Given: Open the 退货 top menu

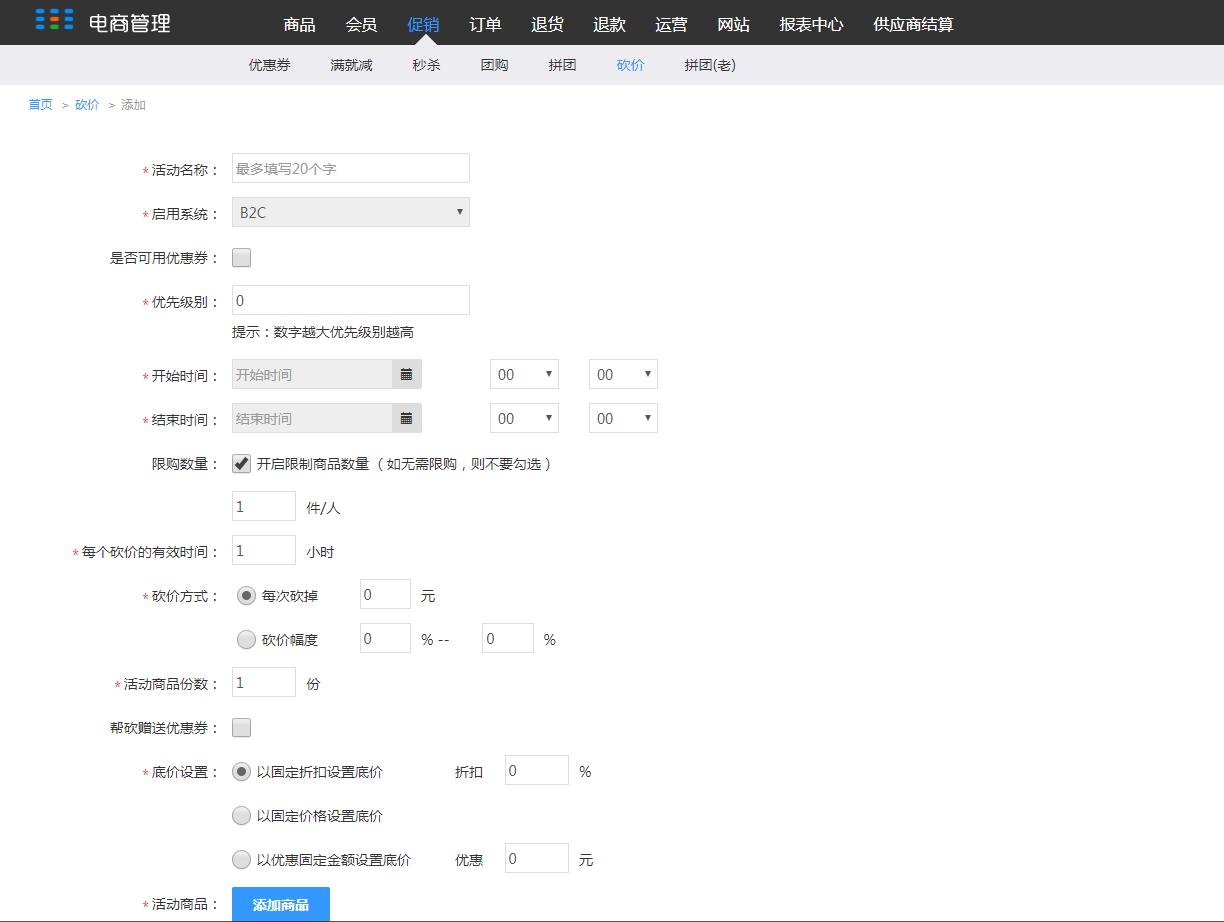Looking at the screenshot, I should pos(547,24).
